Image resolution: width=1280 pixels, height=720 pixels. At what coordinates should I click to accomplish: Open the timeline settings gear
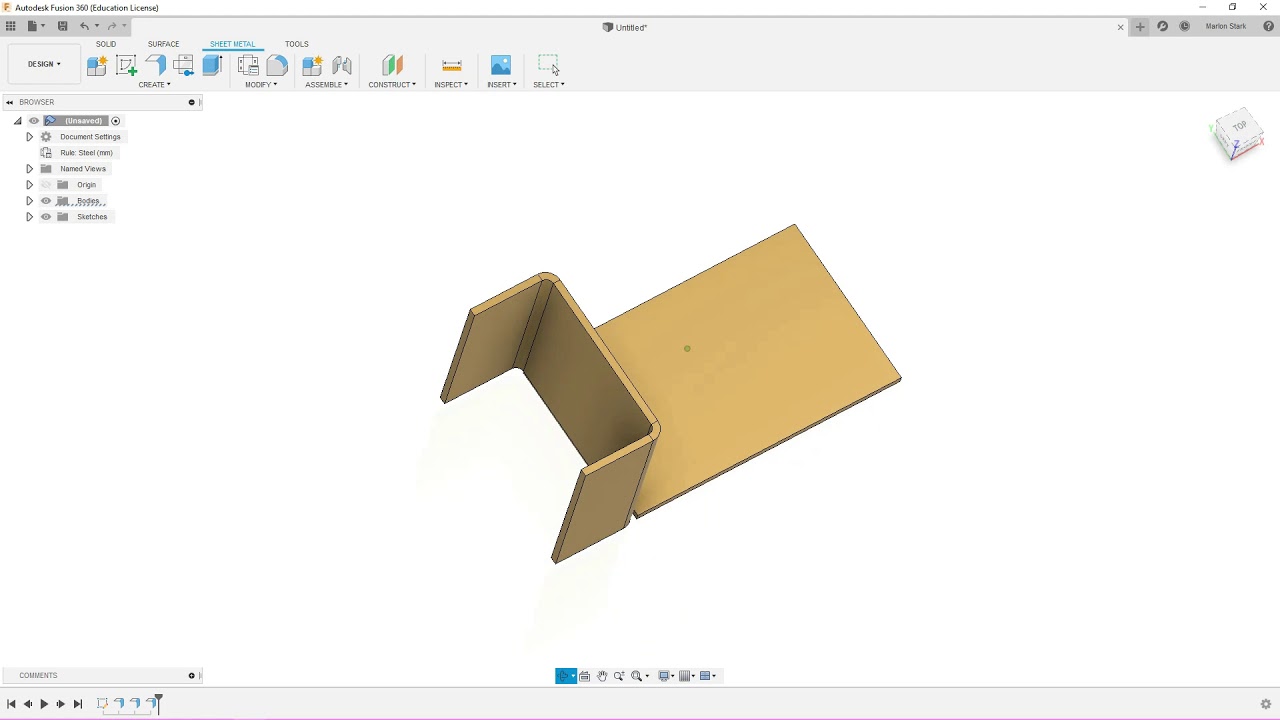click(1265, 704)
